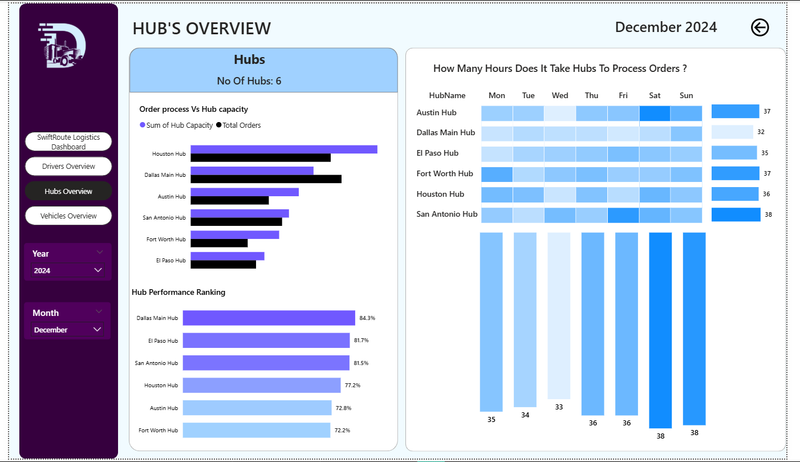Screen dimensions: 800x462
Task: Click El Paso Hub row total bar 35
Action: [x=734, y=152]
